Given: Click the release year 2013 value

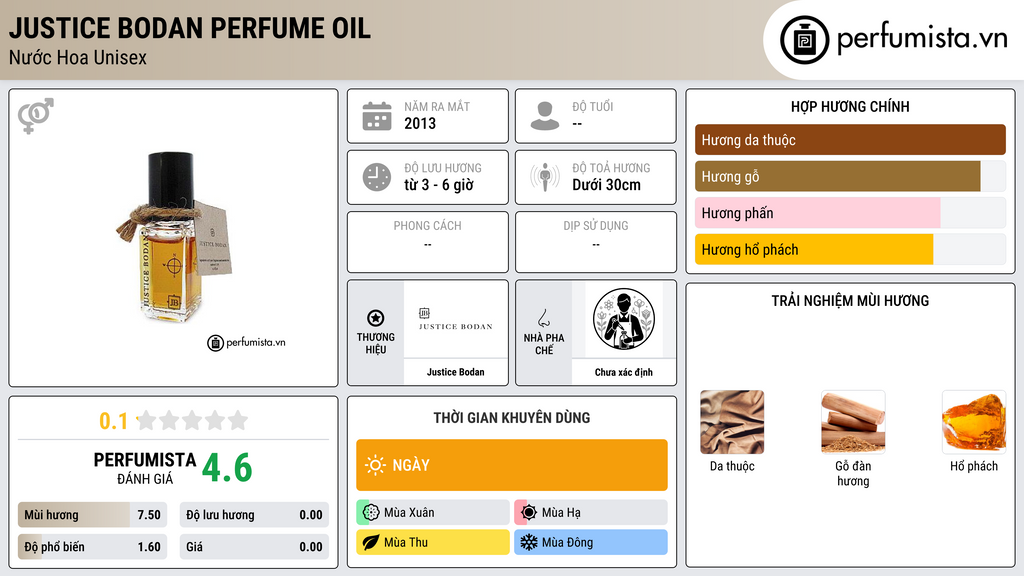Looking at the screenshot, I should pos(420,123).
